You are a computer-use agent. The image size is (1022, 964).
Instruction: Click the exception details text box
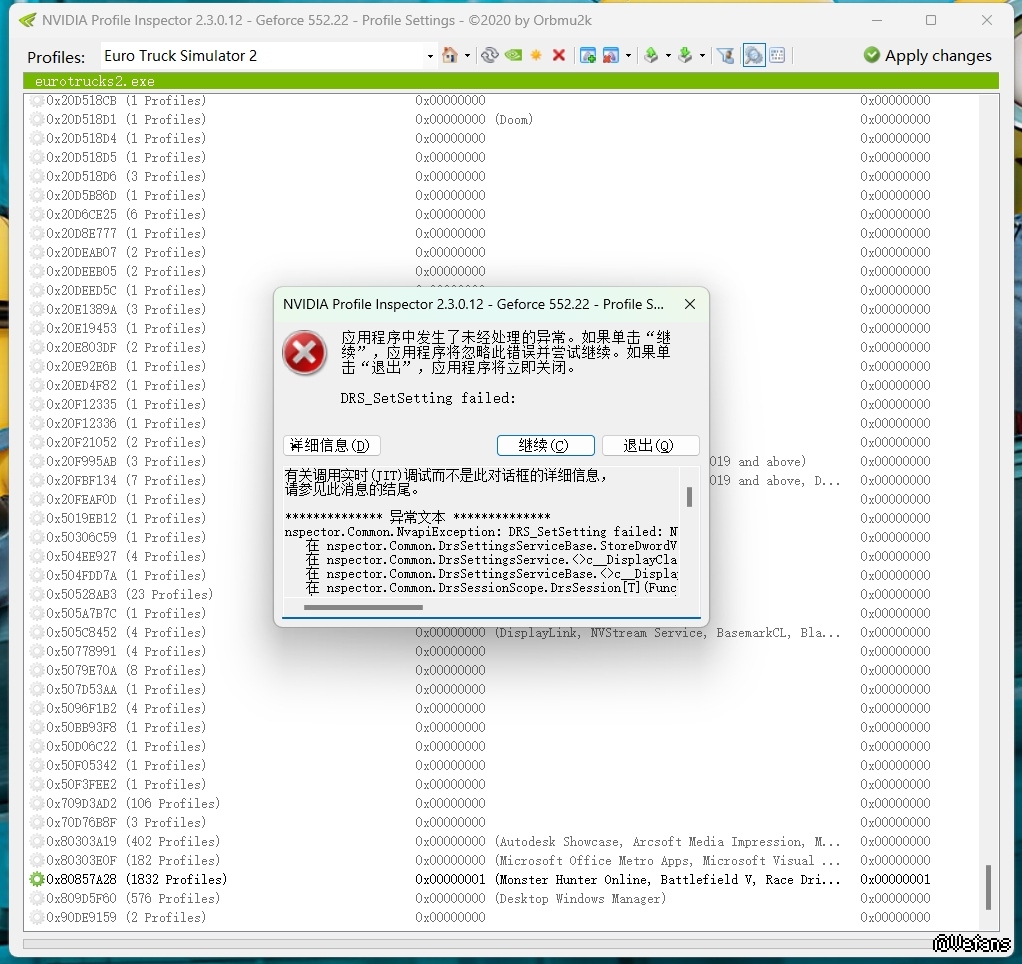coord(481,533)
